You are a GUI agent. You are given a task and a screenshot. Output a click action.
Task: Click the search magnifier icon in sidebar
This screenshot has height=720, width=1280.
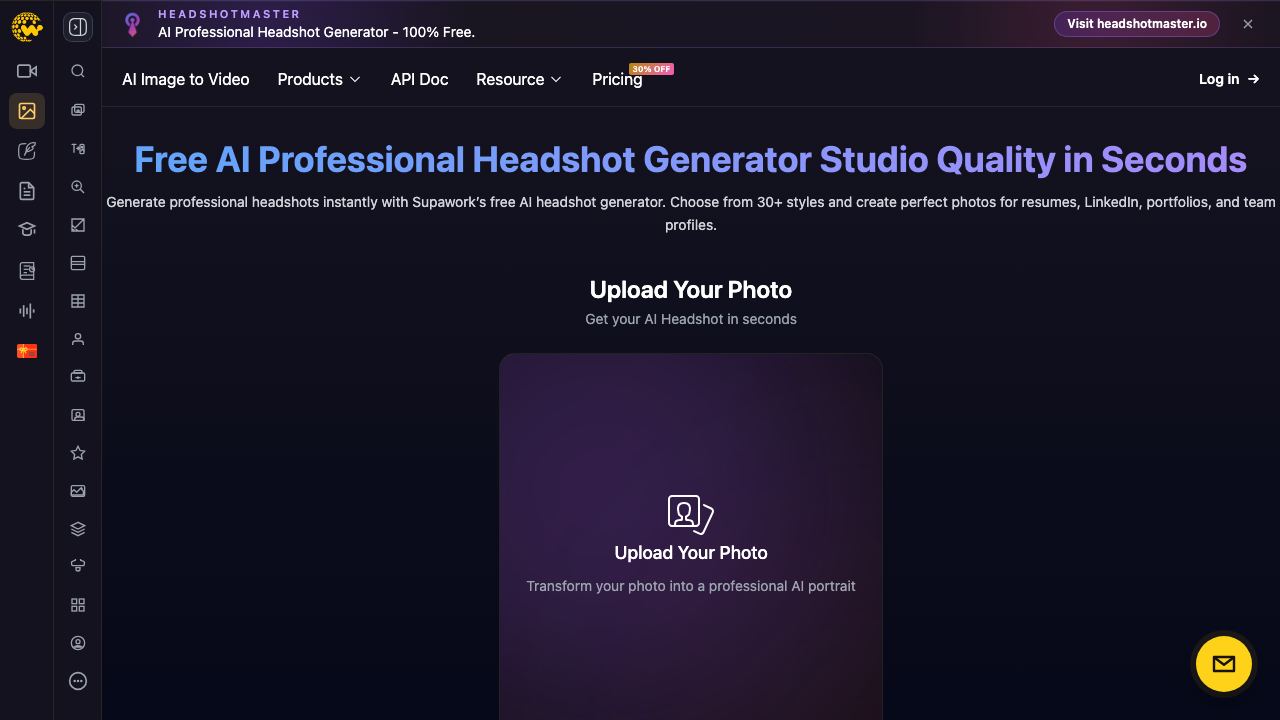[x=78, y=71]
